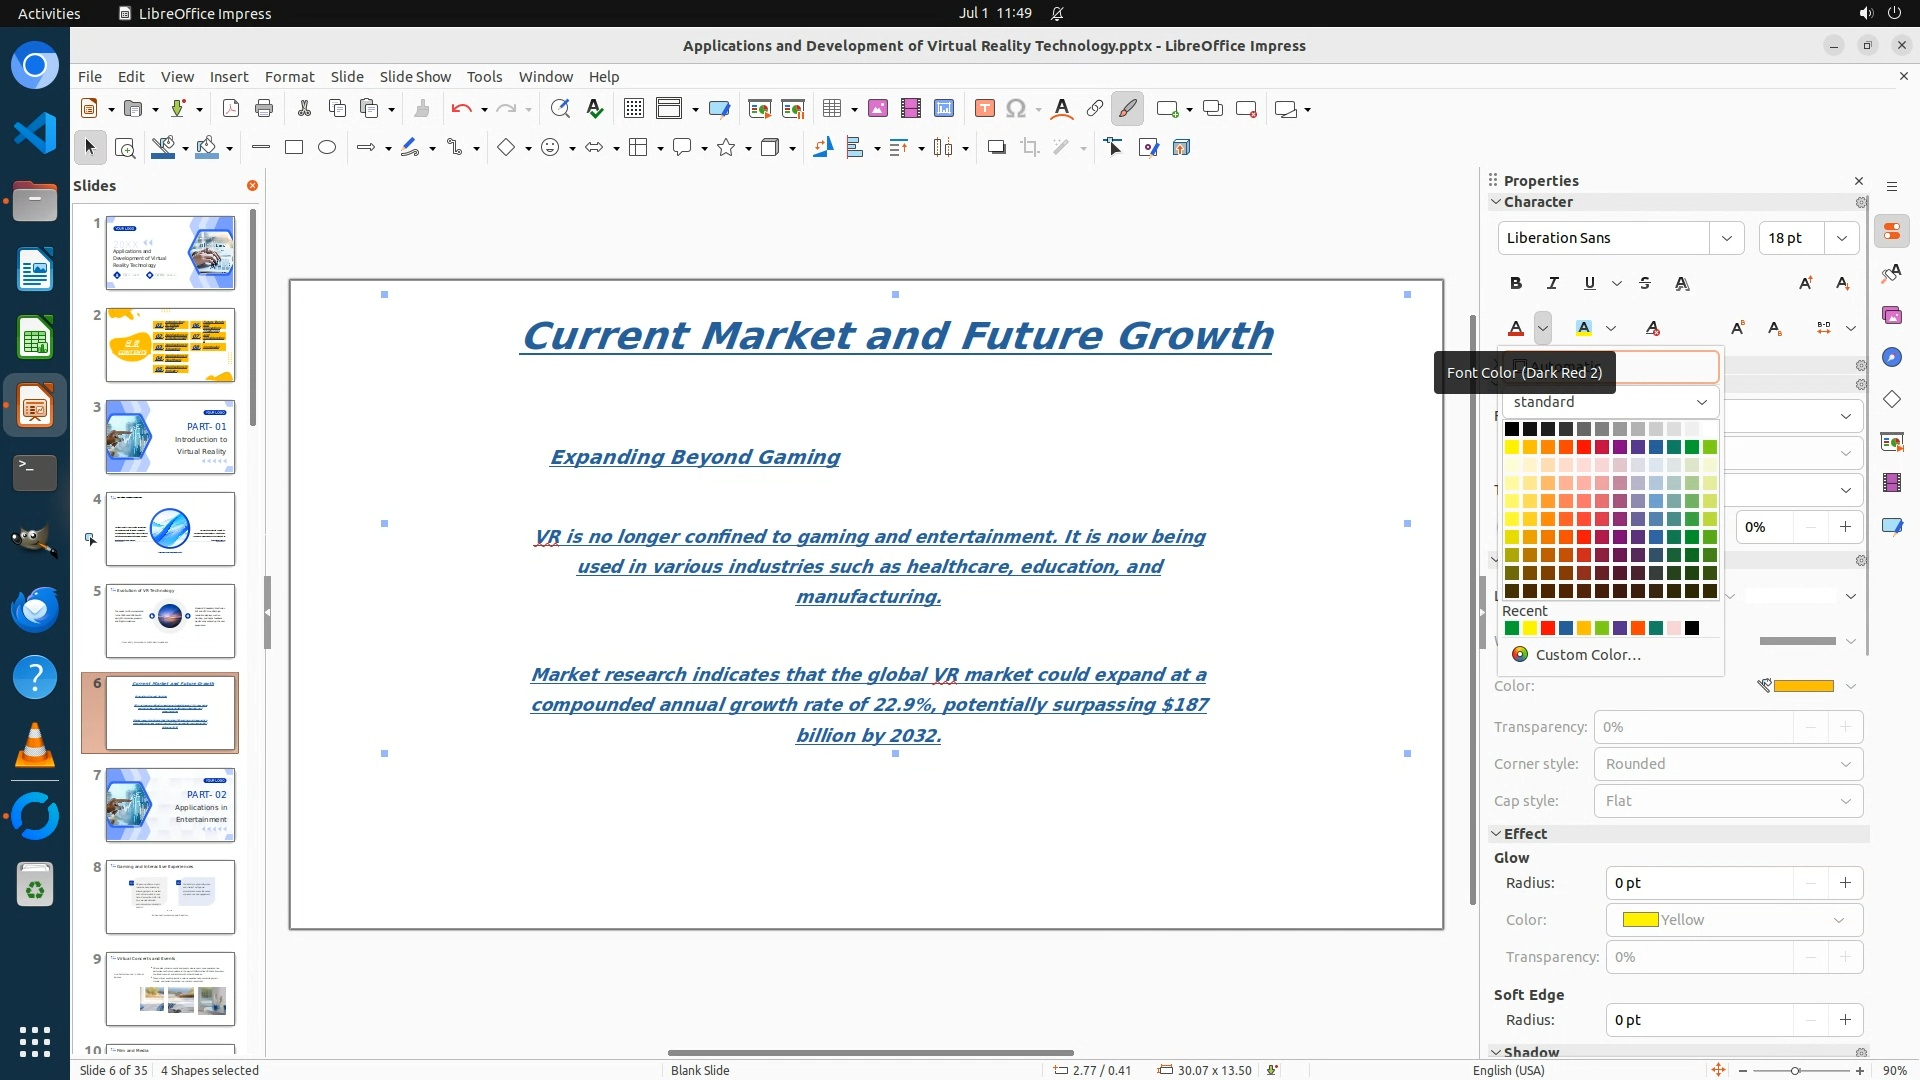Toggle Strikethrough in Character panel
1920x1080 pixels.
[x=1645, y=283]
